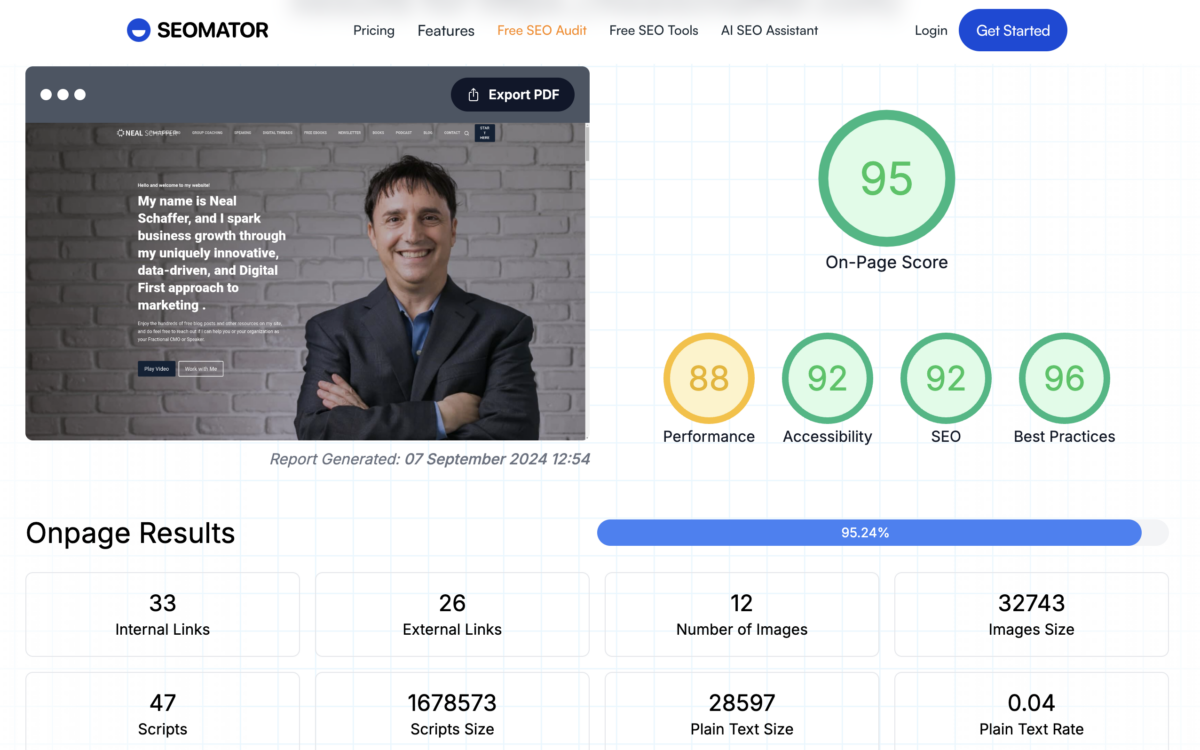Click the share icon inside Export PDF
The image size is (1200, 750).
pyautogui.click(x=474, y=95)
